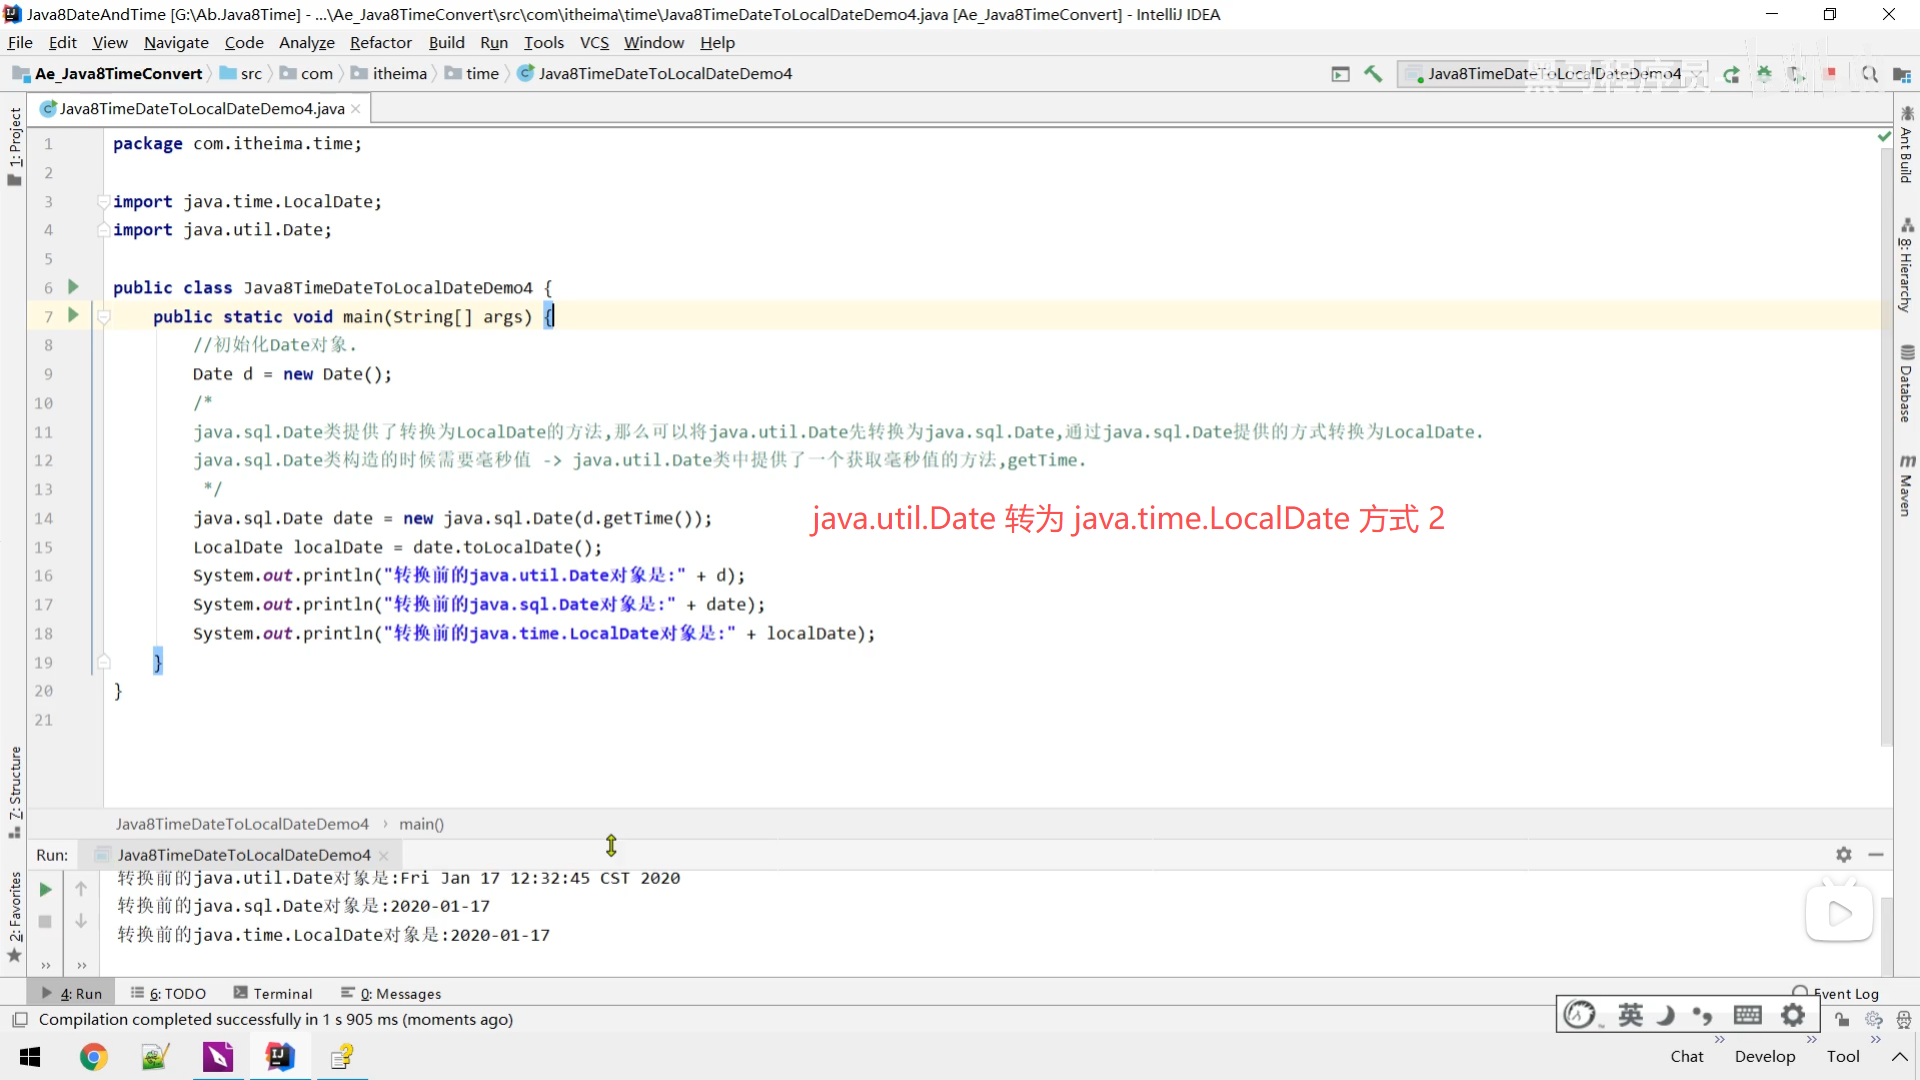The height and width of the screenshot is (1080, 1920).
Task: Open Chrome from the Windows taskbar
Action: (94, 1057)
